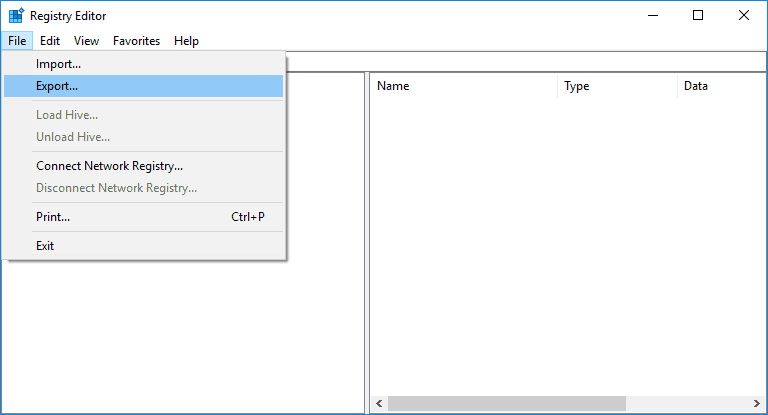Select Print... from the File menu
Viewport: 768px width, 415px height.
53,216
